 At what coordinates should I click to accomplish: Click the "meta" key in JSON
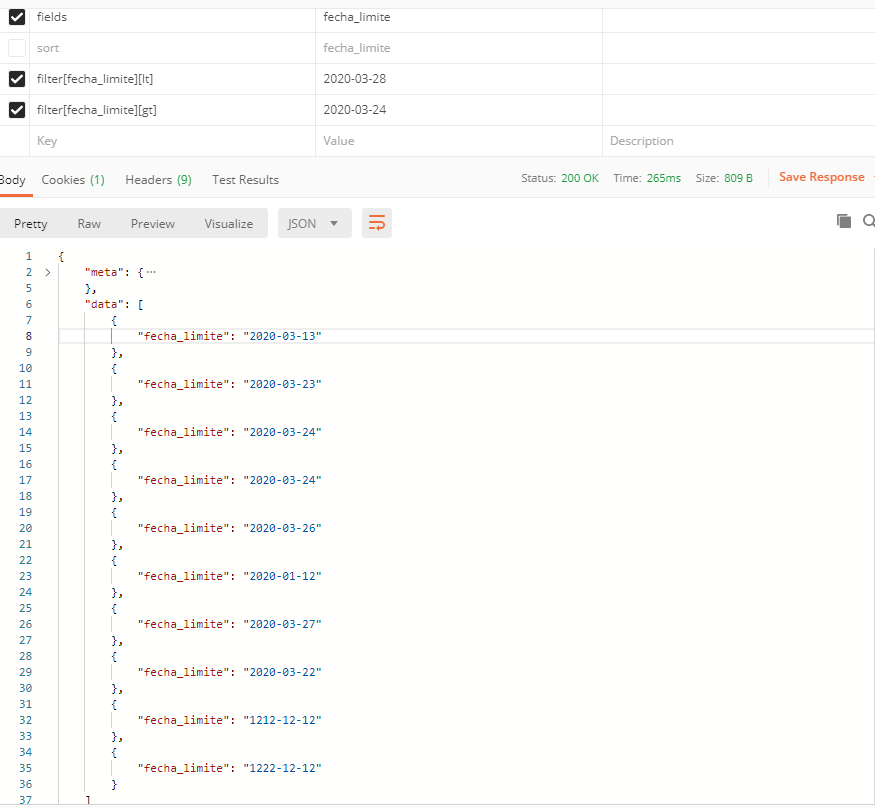[104, 272]
